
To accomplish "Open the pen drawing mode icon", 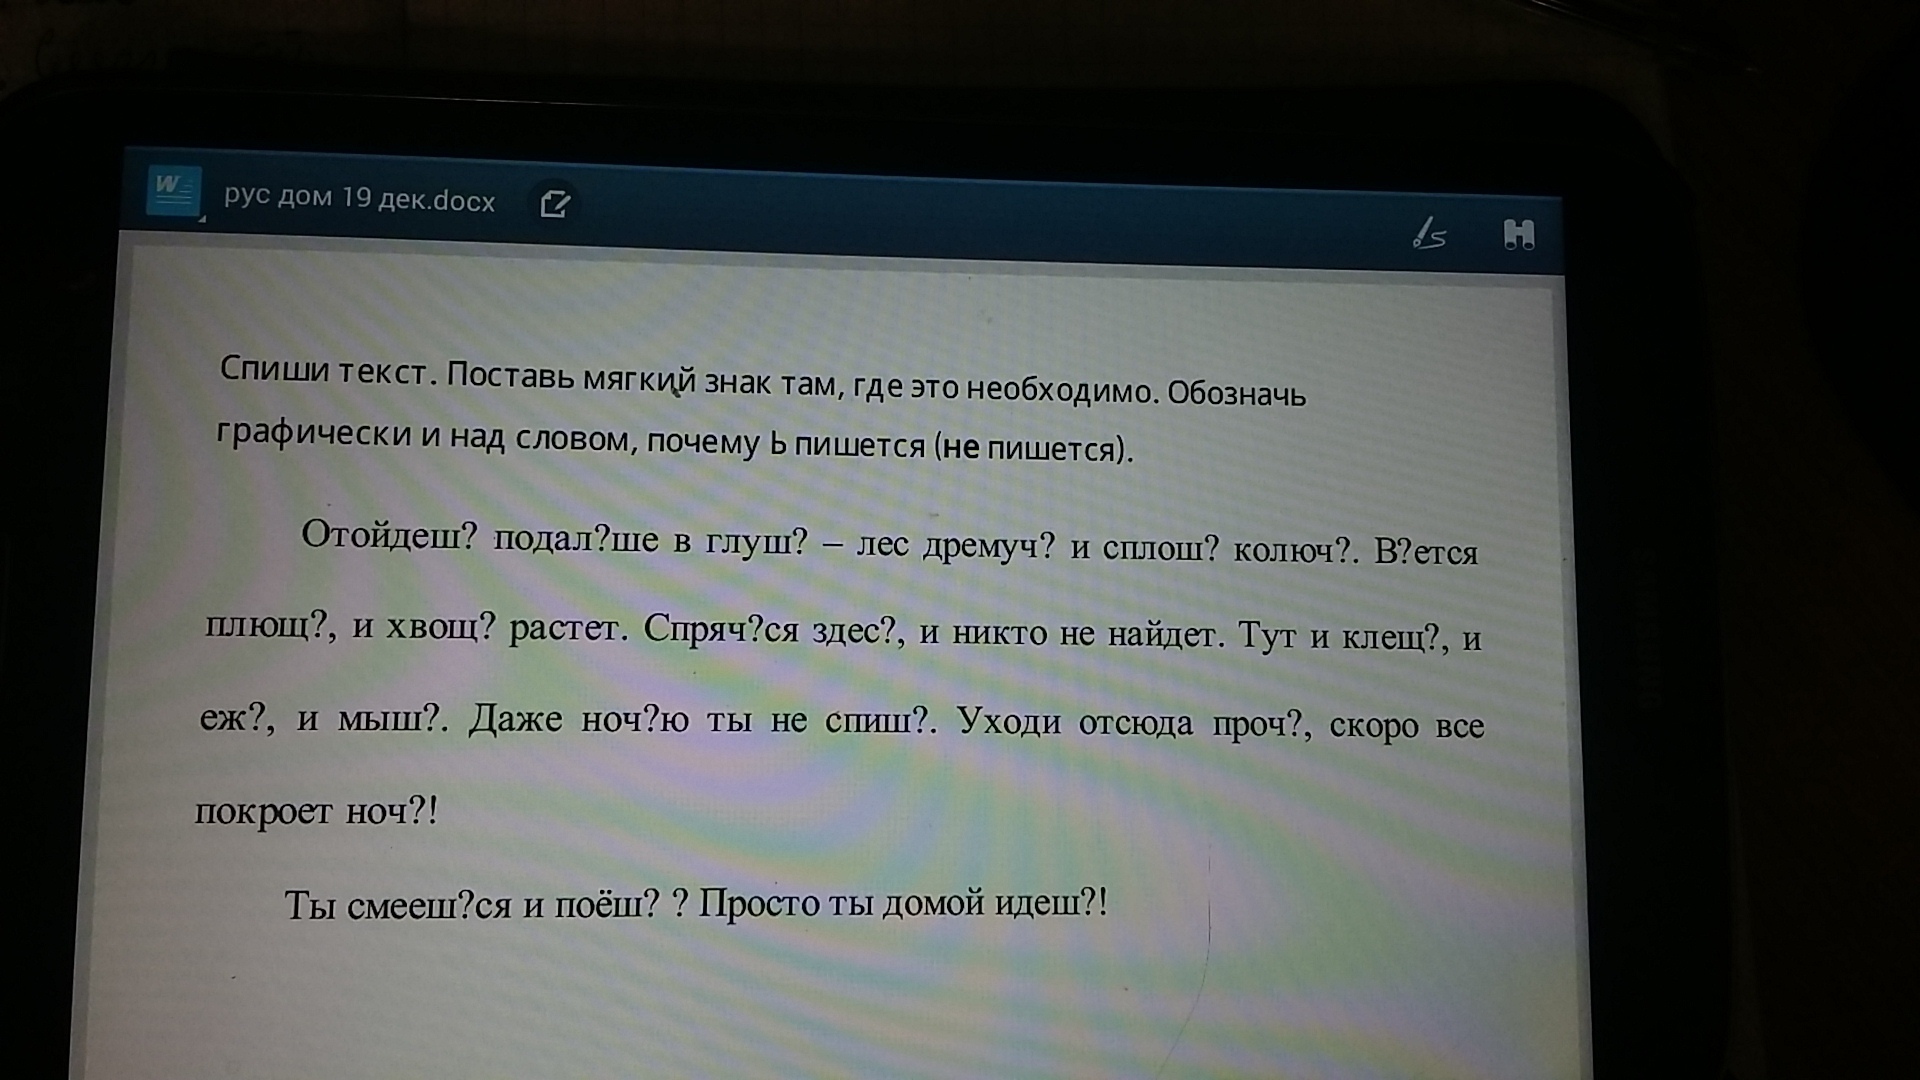I will (1430, 234).
